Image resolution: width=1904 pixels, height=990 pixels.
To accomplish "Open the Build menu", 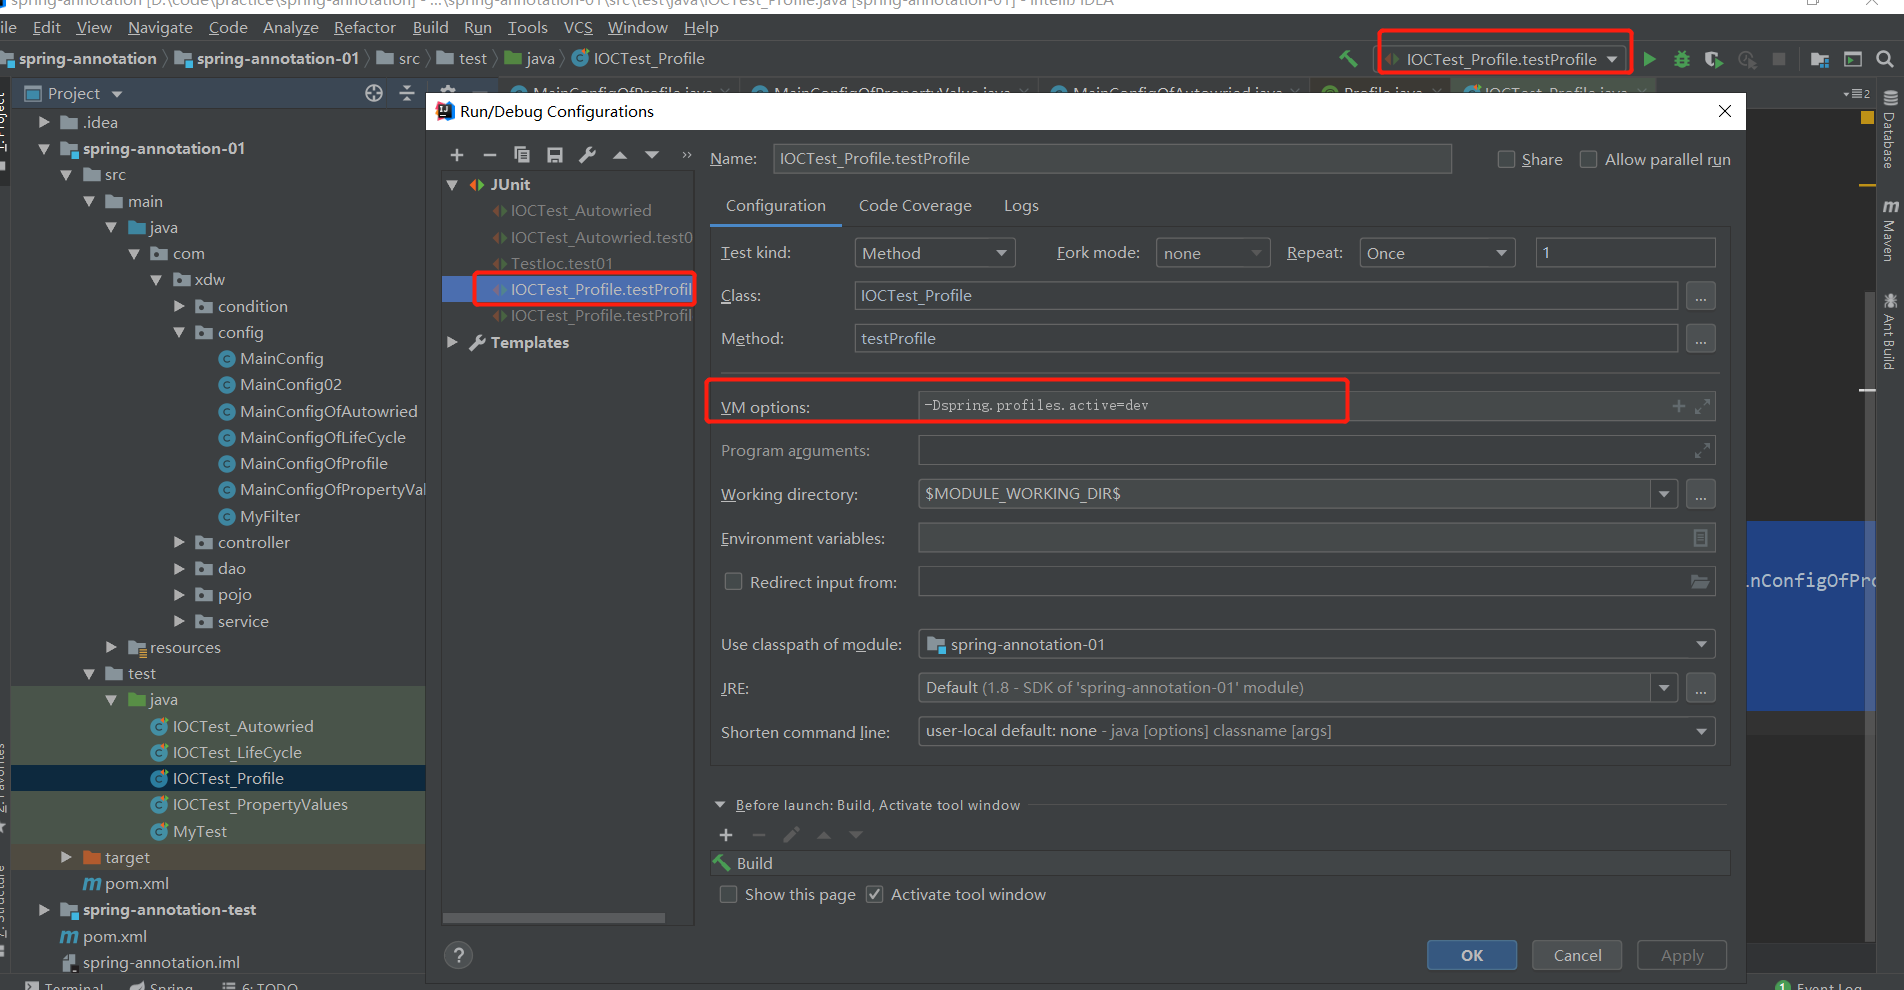I will (x=430, y=28).
